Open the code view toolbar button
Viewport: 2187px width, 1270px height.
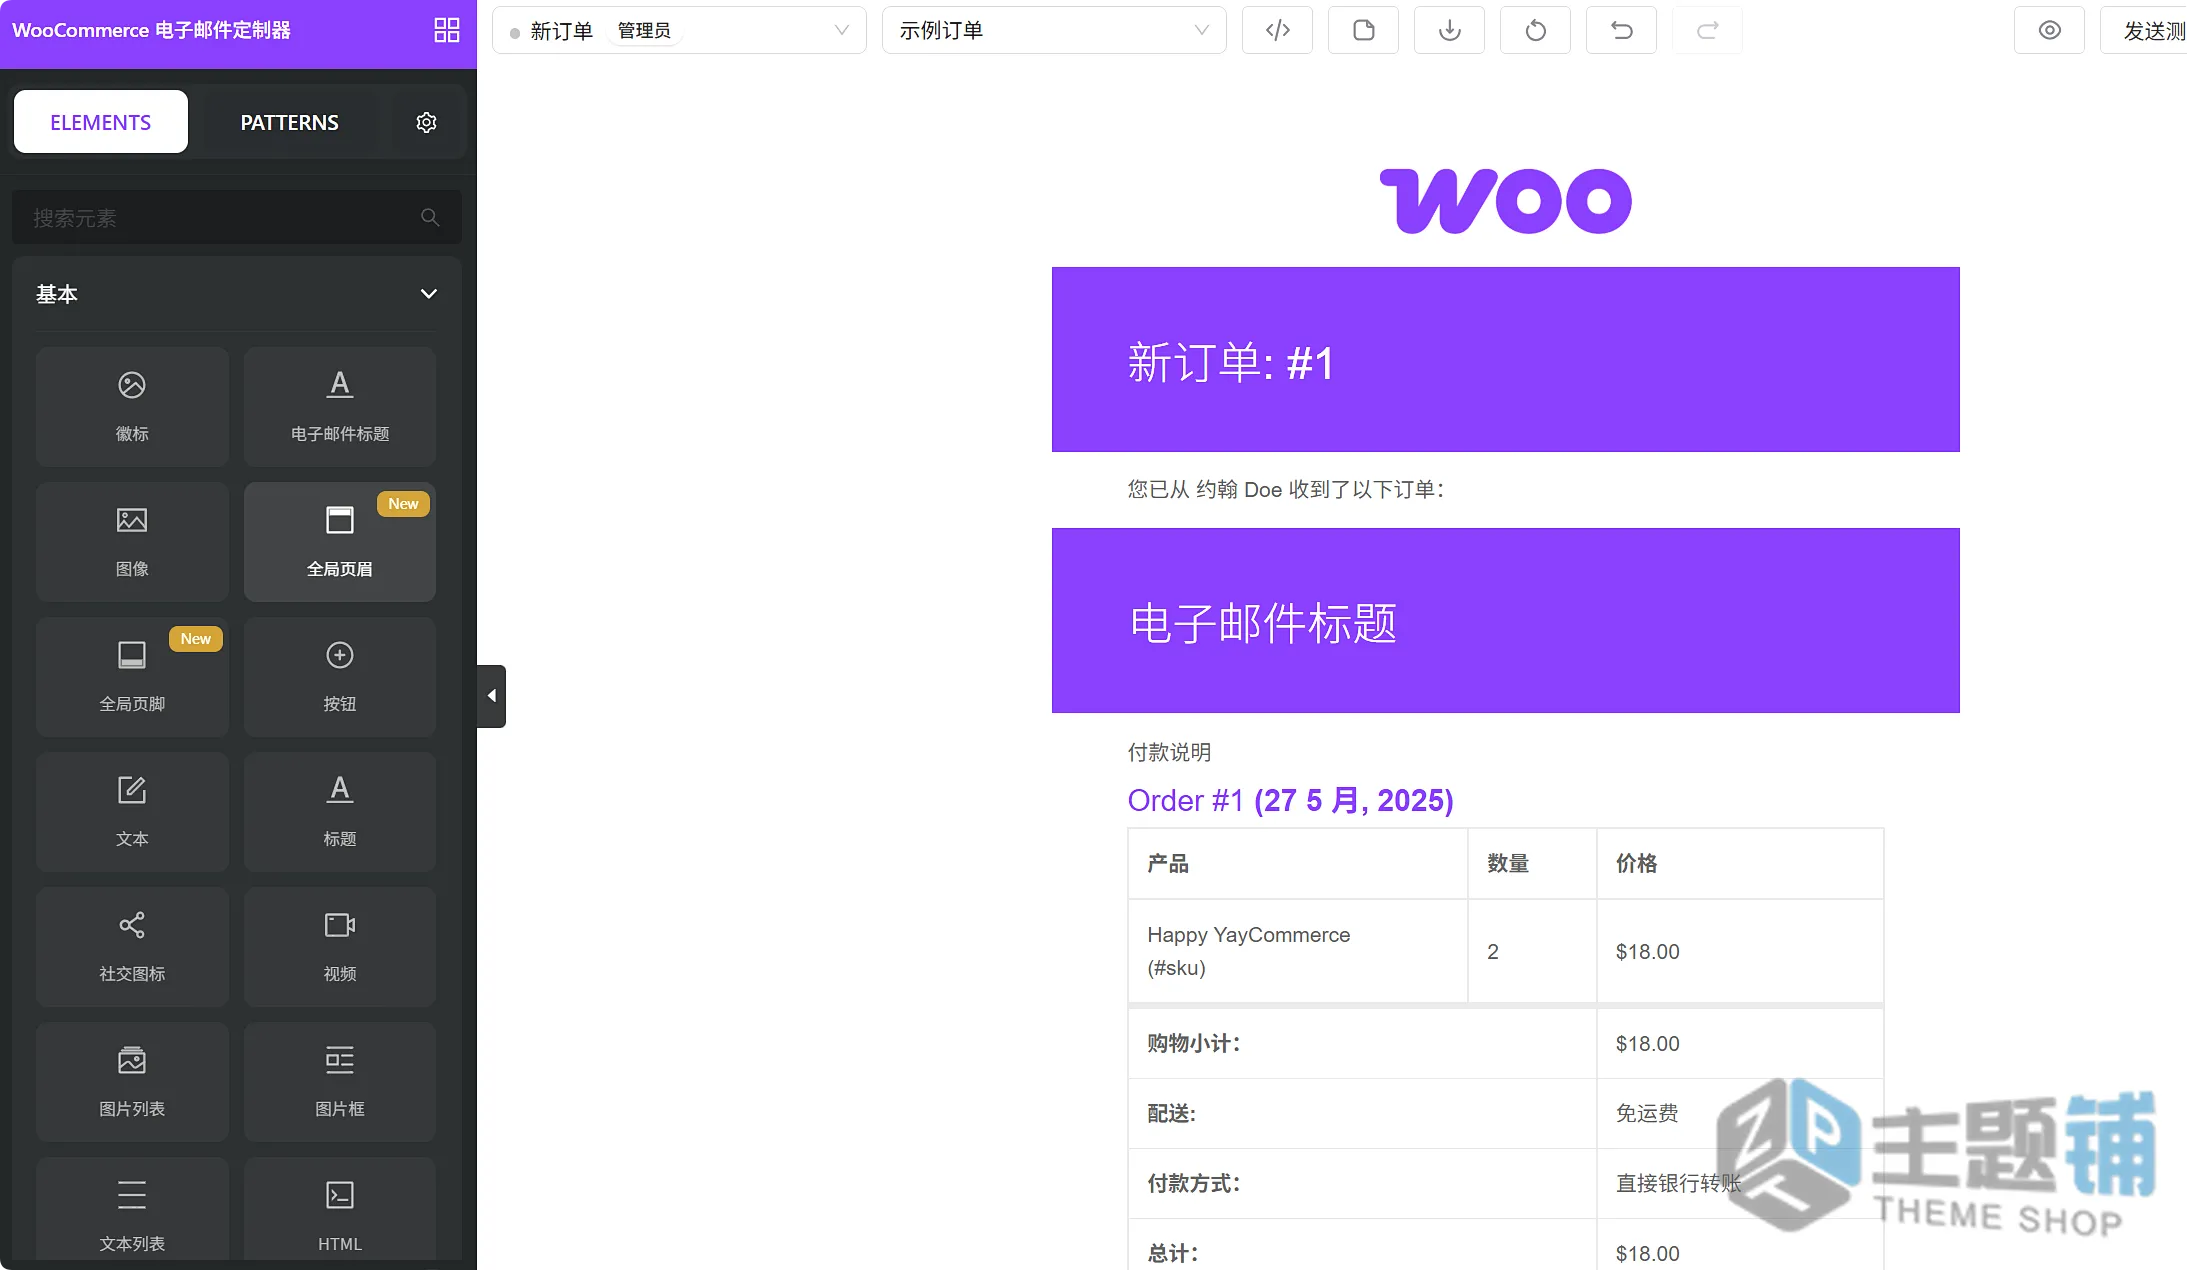pyautogui.click(x=1277, y=30)
